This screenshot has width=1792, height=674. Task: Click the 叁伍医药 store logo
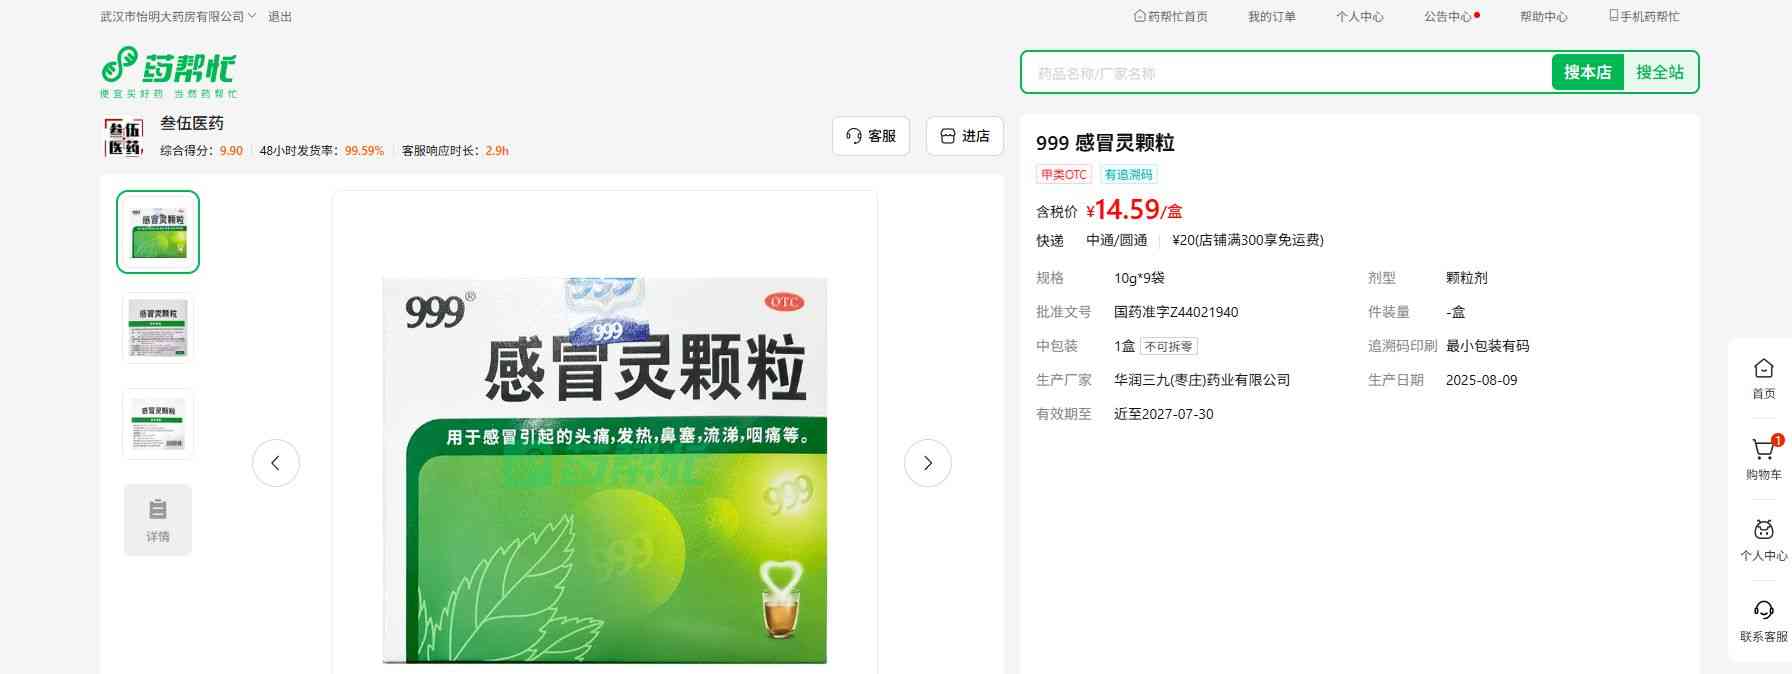pyautogui.click(x=124, y=137)
